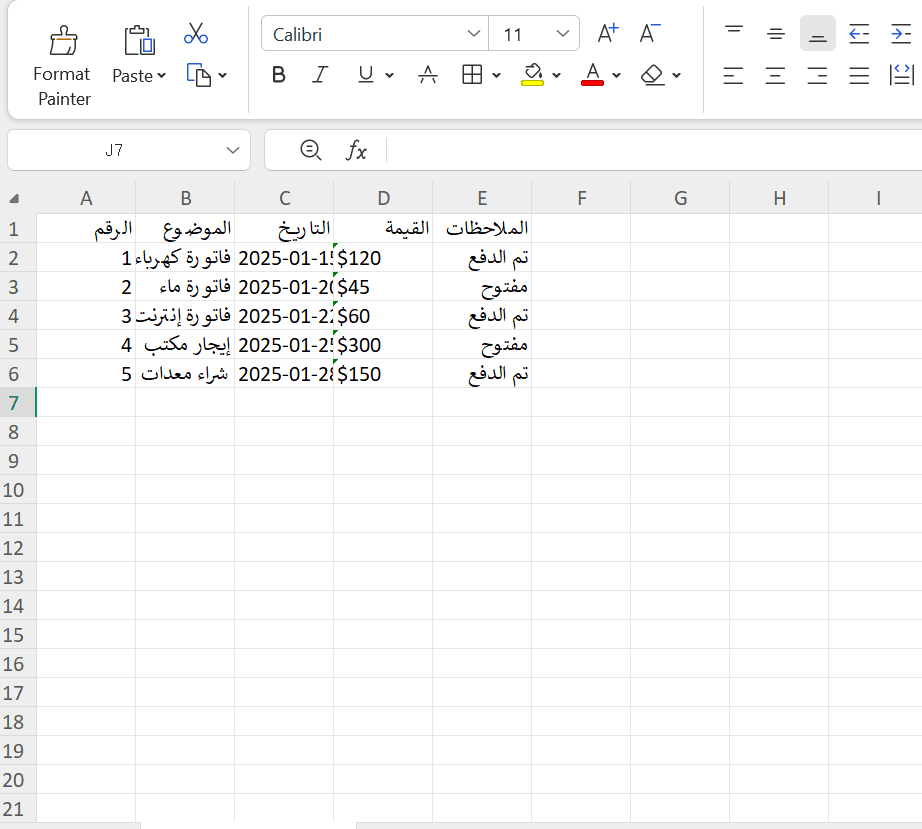Click the zoom magnifier icon in formula bar

[310, 151]
